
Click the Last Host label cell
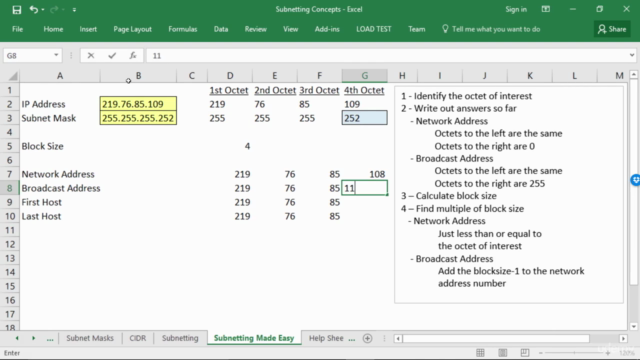60,216
